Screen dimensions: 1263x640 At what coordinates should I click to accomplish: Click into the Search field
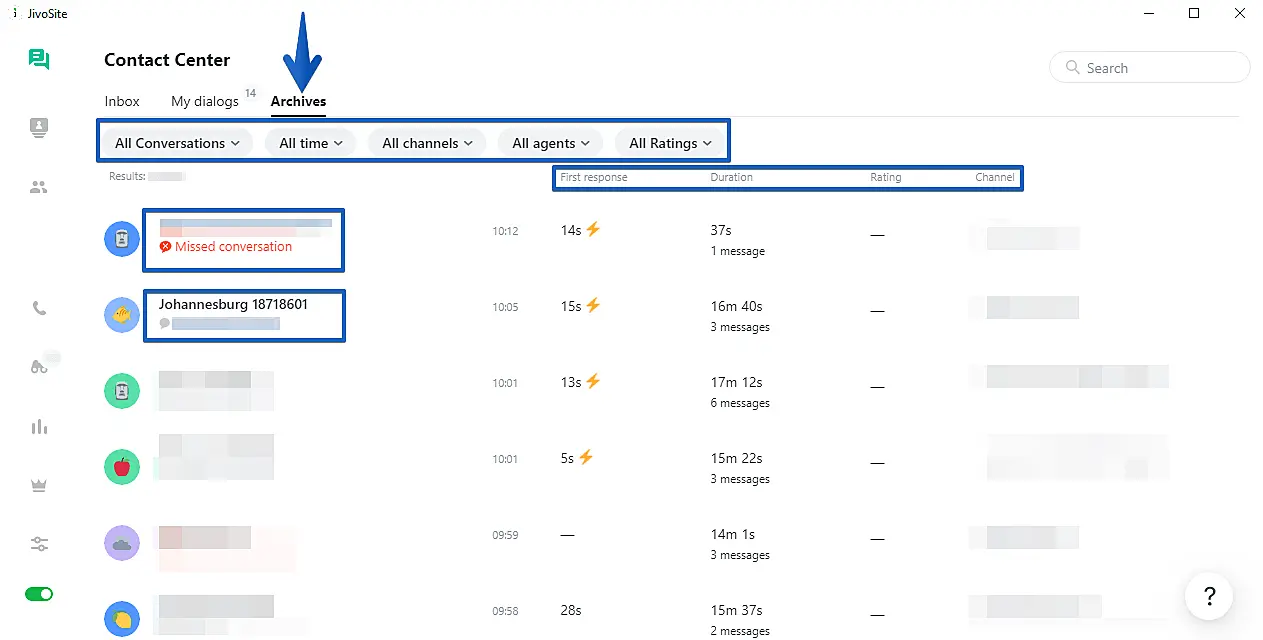tap(1150, 68)
